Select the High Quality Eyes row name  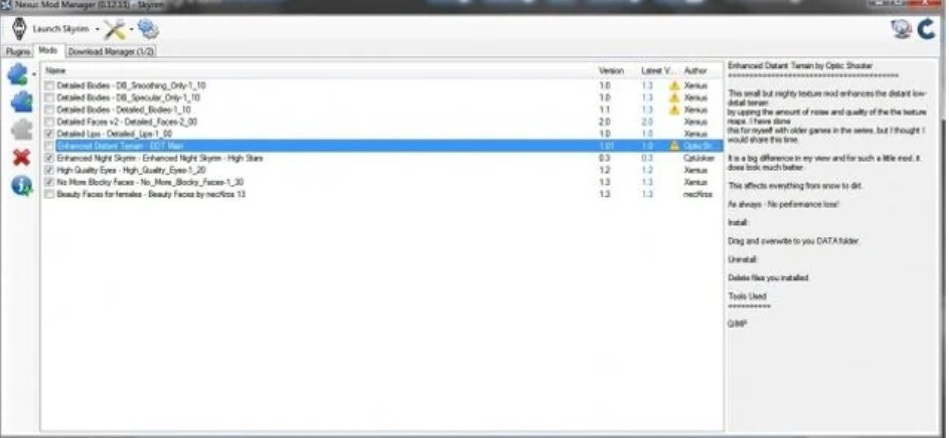click(x=131, y=170)
